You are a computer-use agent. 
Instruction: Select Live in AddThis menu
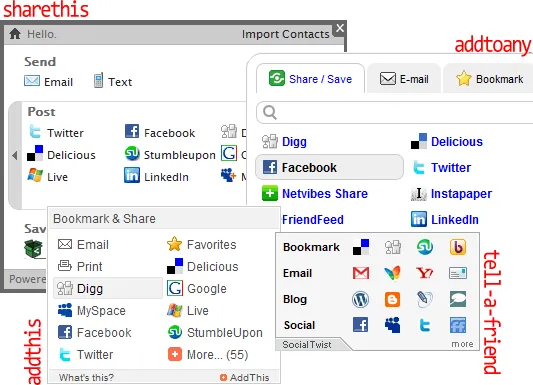(188, 310)
